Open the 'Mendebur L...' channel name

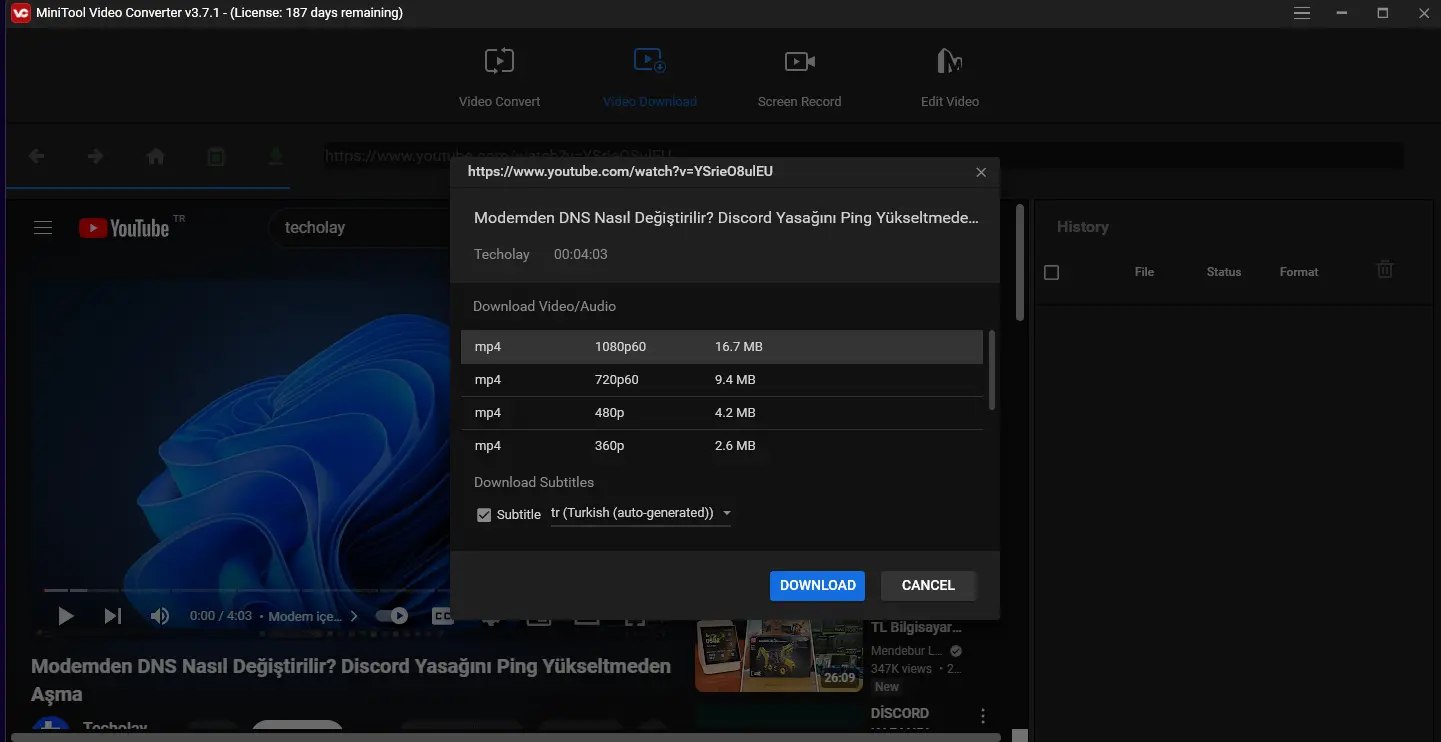[908, 651]
